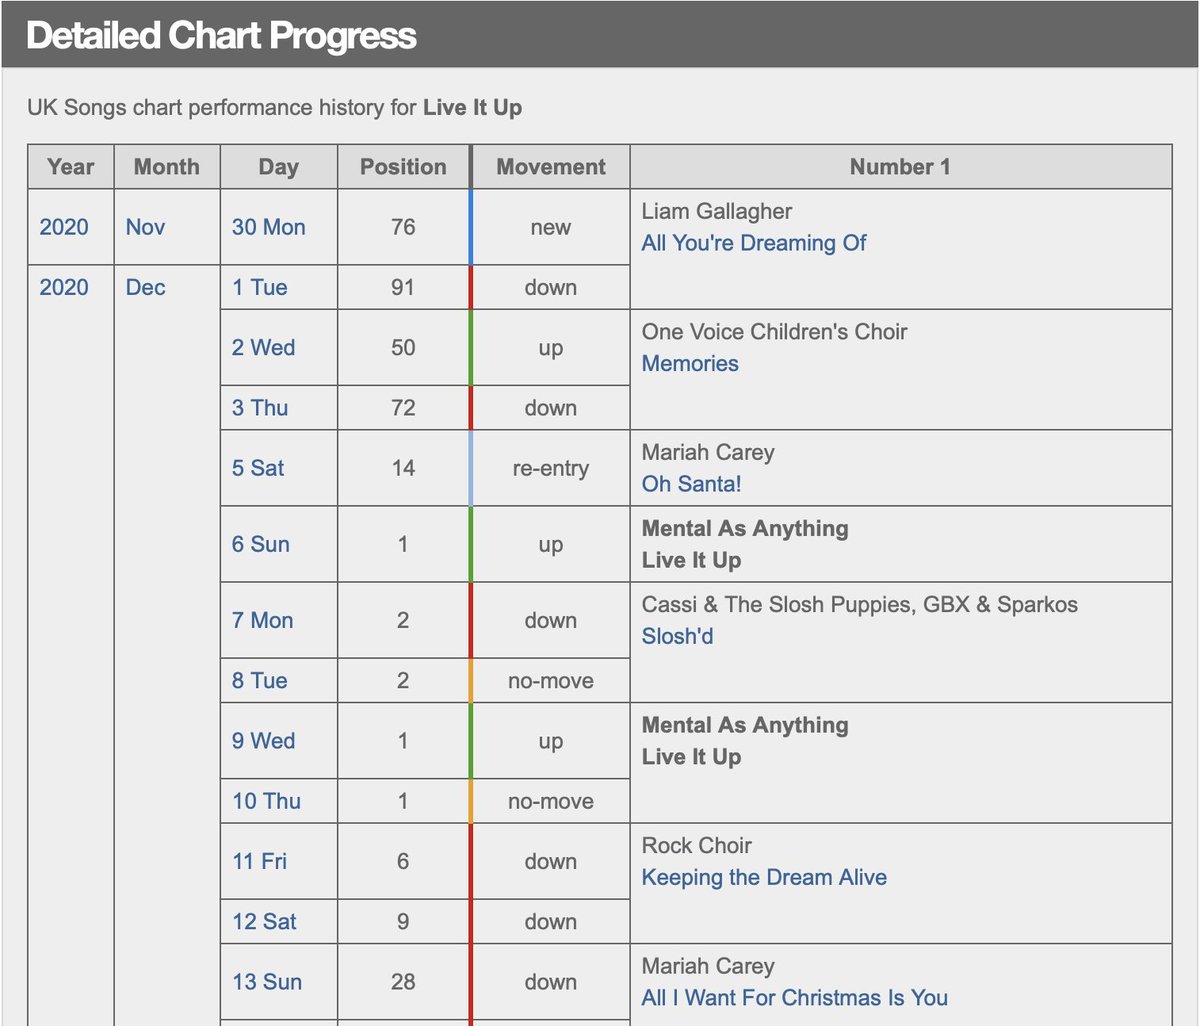The image size is (1200, 1026).
Task: Select position 1 in the 9 Wed row
Action: tap(403, 741)
